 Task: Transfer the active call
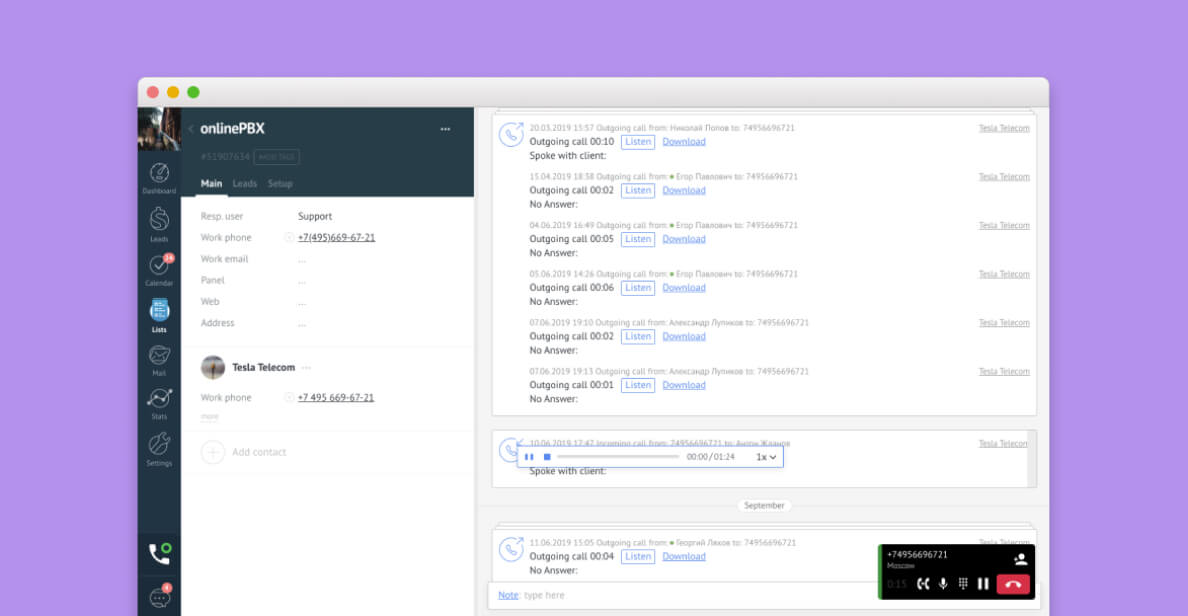[x=923, y=583]
